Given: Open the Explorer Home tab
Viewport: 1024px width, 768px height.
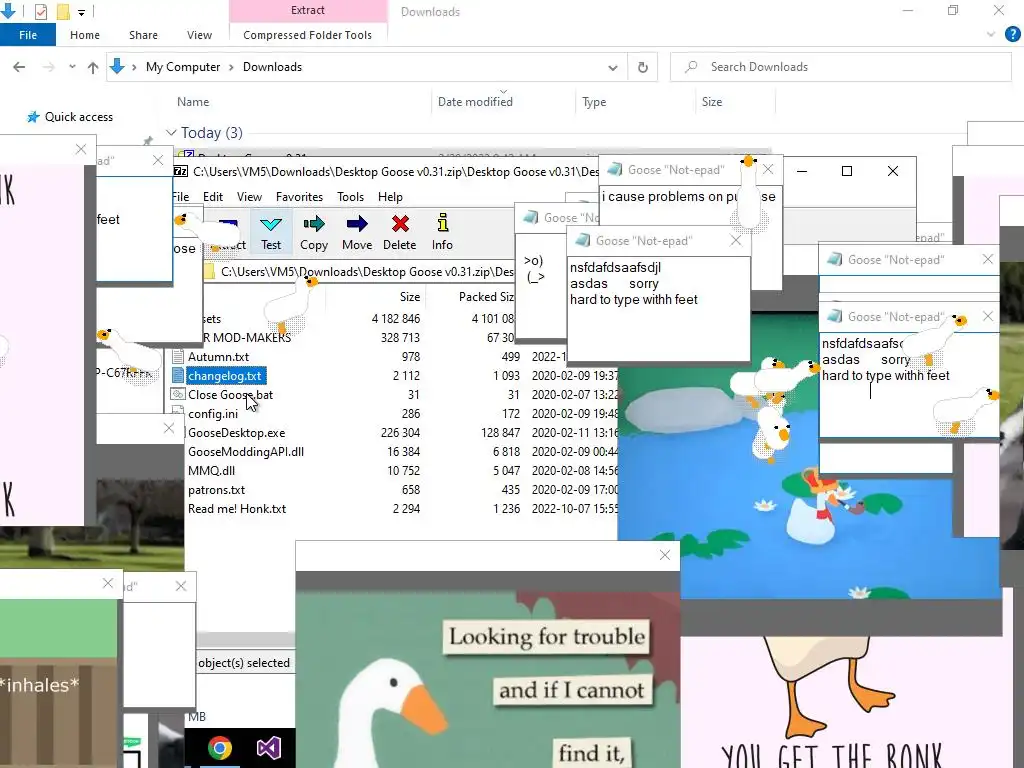Looking at the screenshot, I should click(x=85, y=35).
